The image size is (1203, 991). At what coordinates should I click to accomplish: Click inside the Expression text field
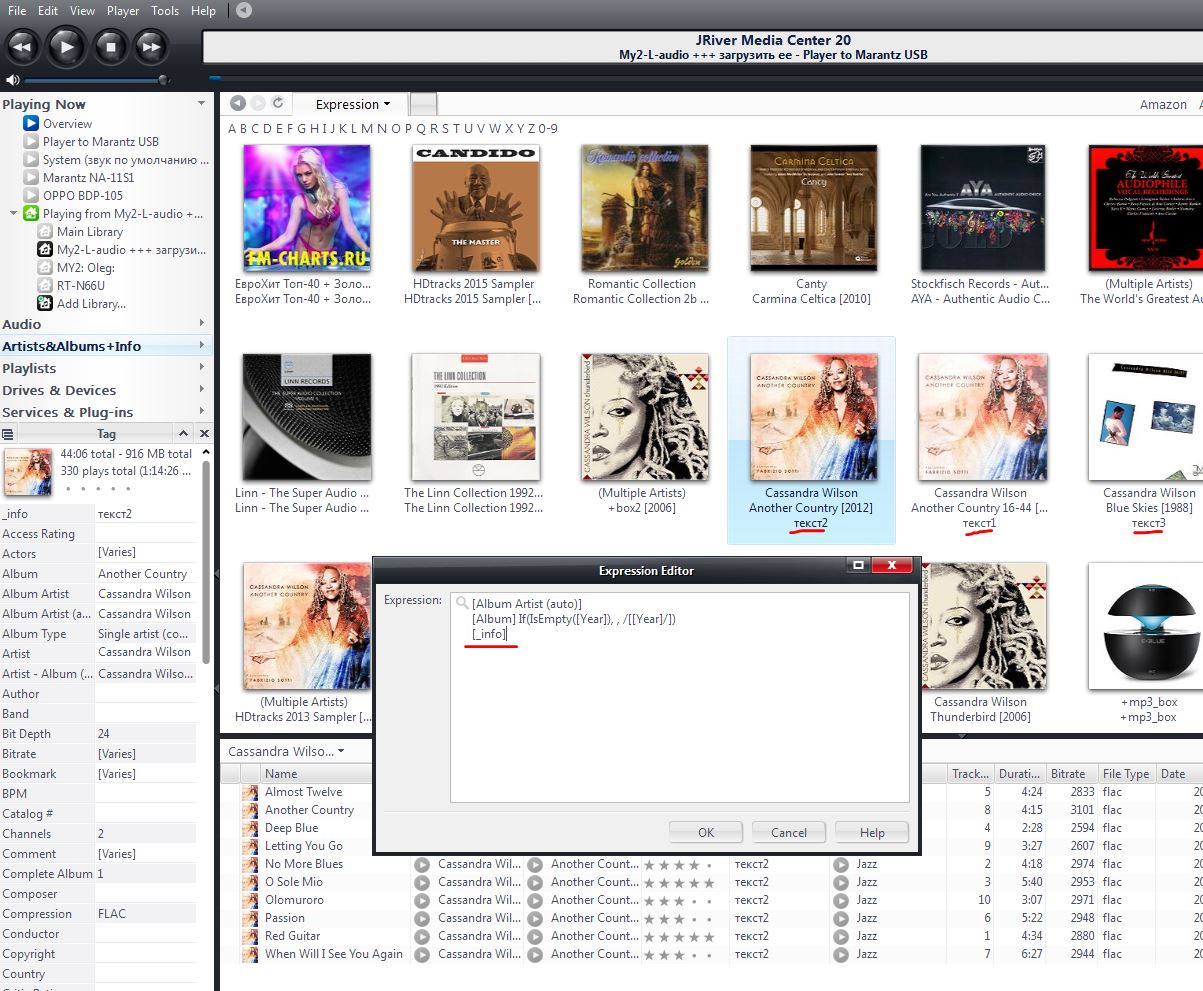679,697
